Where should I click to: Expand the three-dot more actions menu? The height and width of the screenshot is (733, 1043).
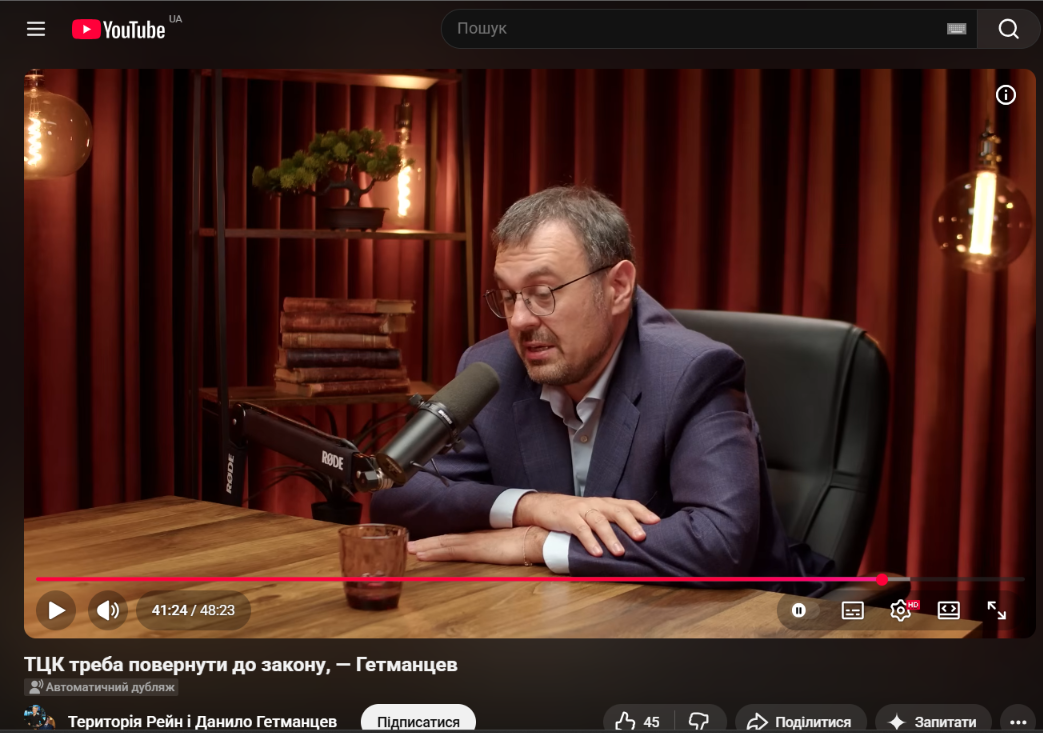click(x=1018, y=722)
